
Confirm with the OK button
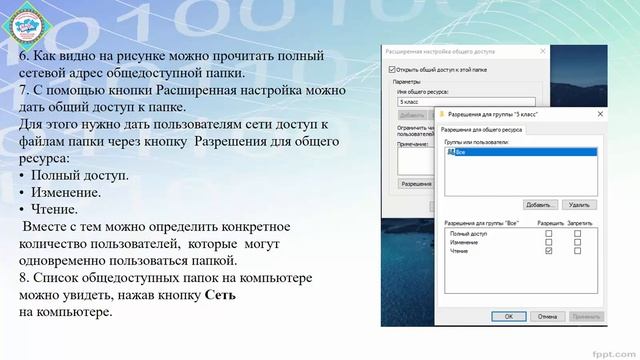pyautogui.click(x=509, y=316)
